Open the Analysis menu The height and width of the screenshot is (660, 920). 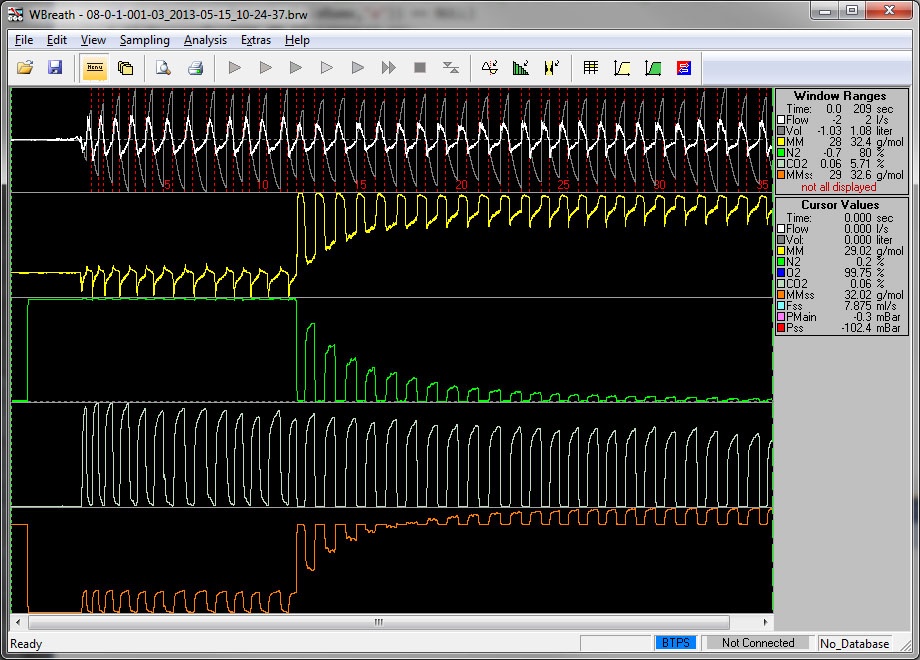click(205, 40)
